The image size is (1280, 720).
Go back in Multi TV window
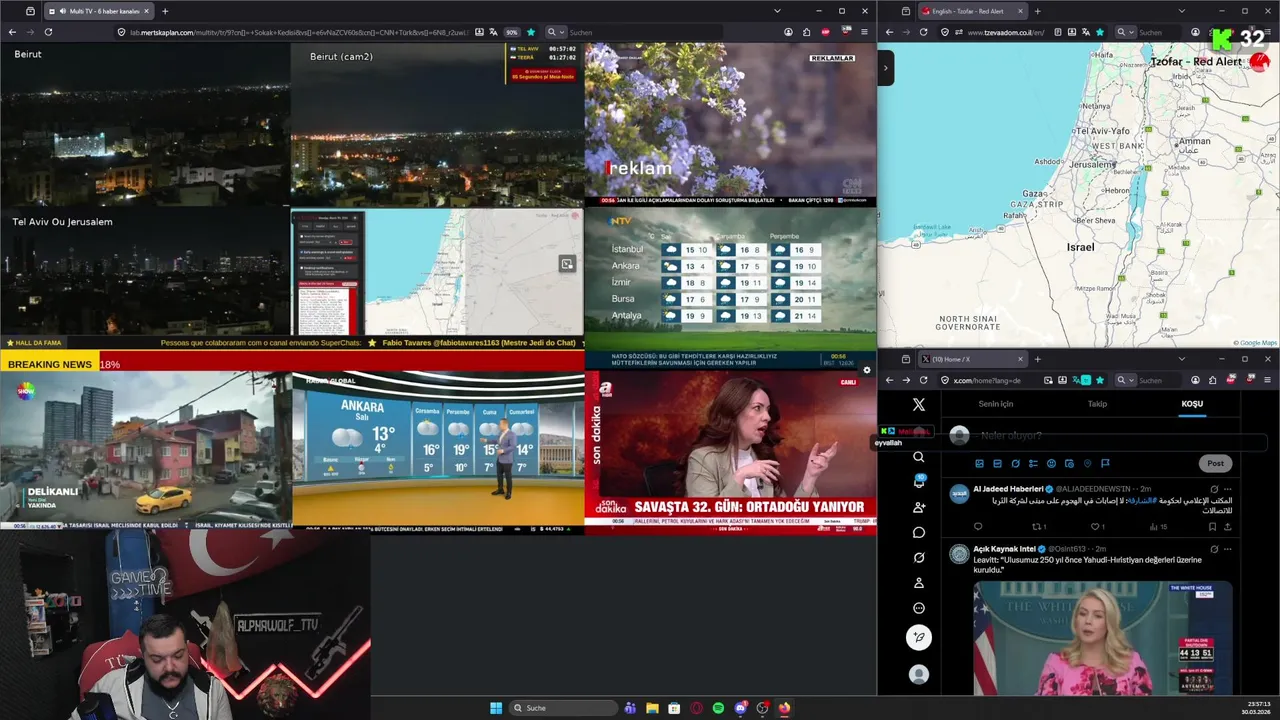pos(12,32)
